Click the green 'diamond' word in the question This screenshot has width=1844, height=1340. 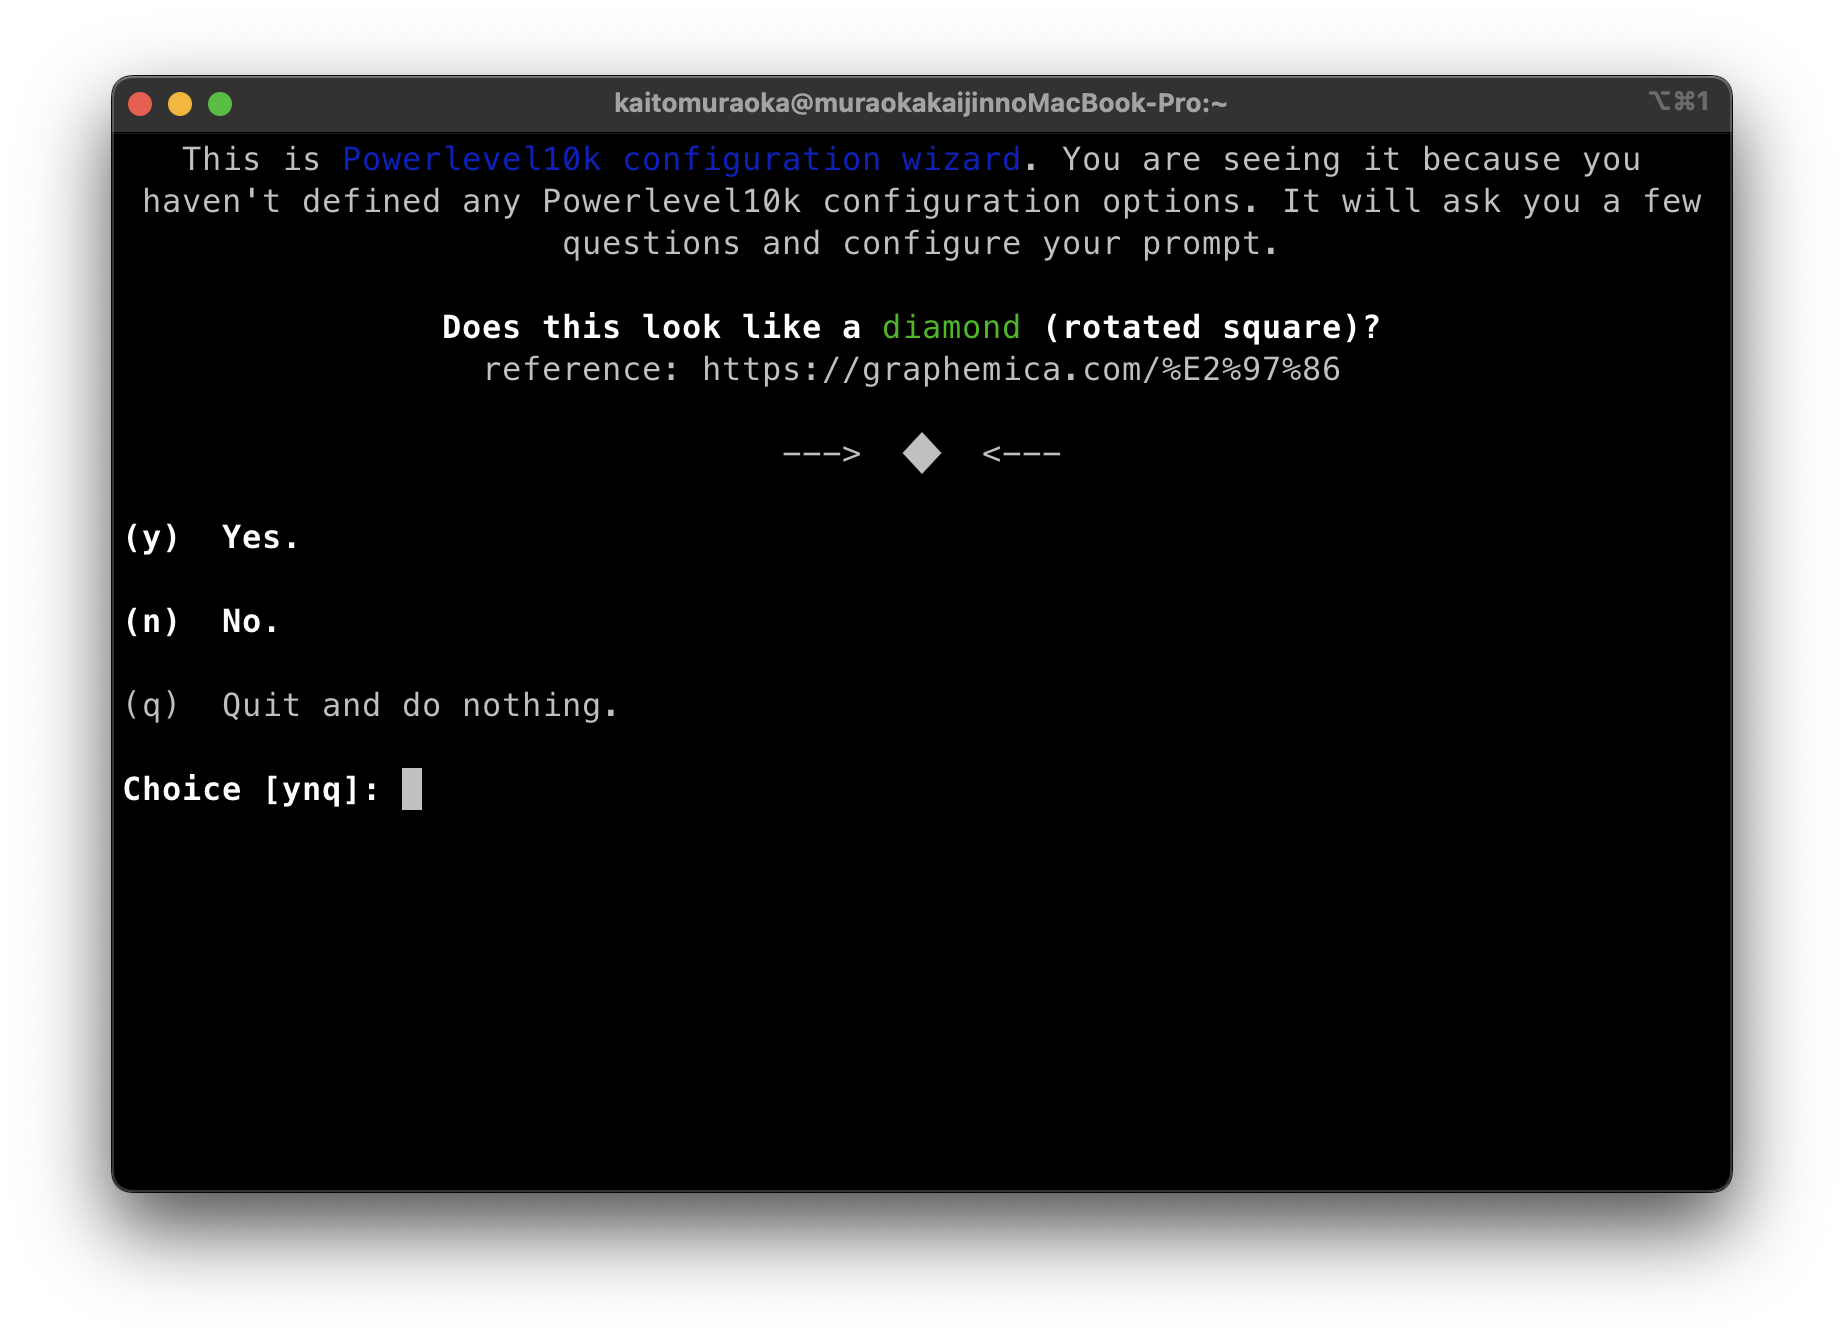pos(951,328)
